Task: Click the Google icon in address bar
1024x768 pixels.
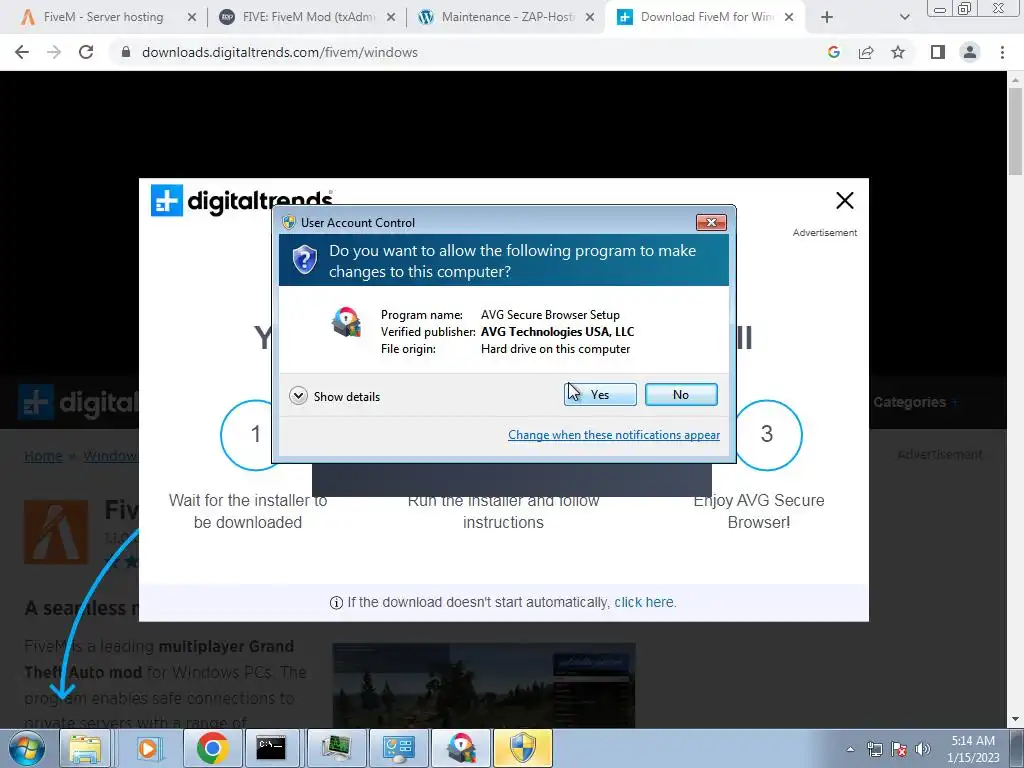Action: [x=833, y=52]
